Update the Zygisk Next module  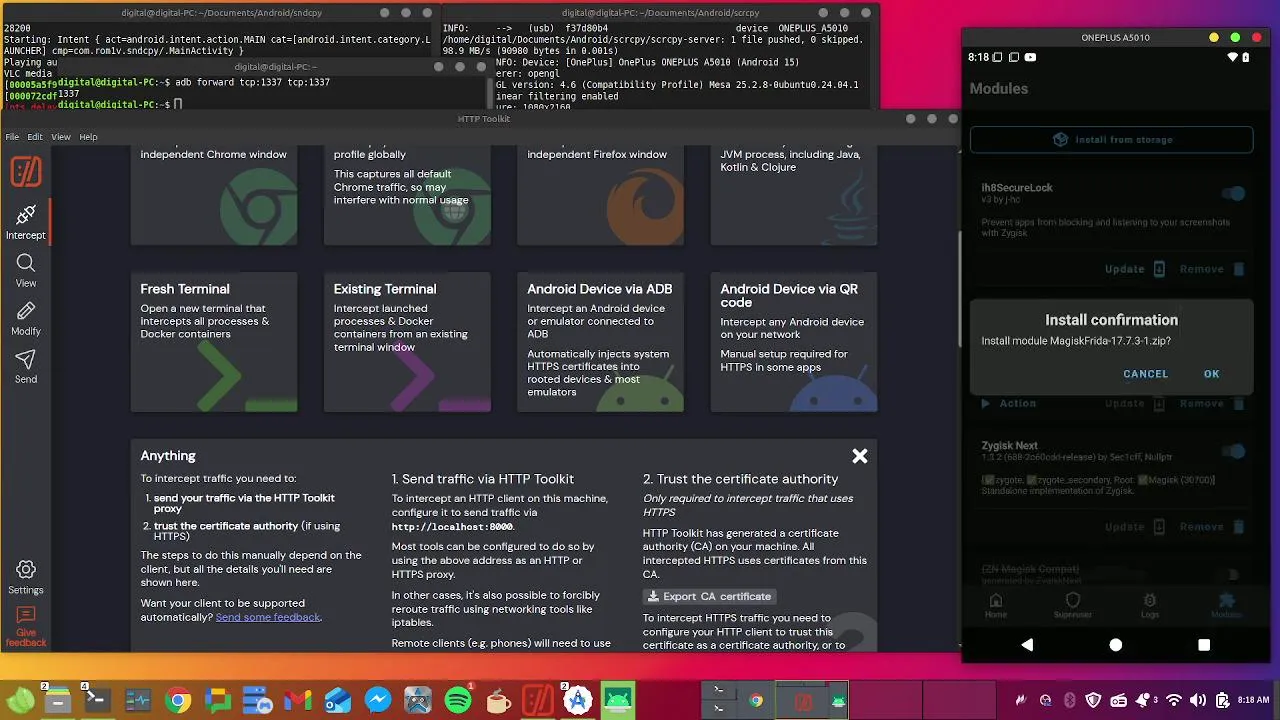[1135, 527]
